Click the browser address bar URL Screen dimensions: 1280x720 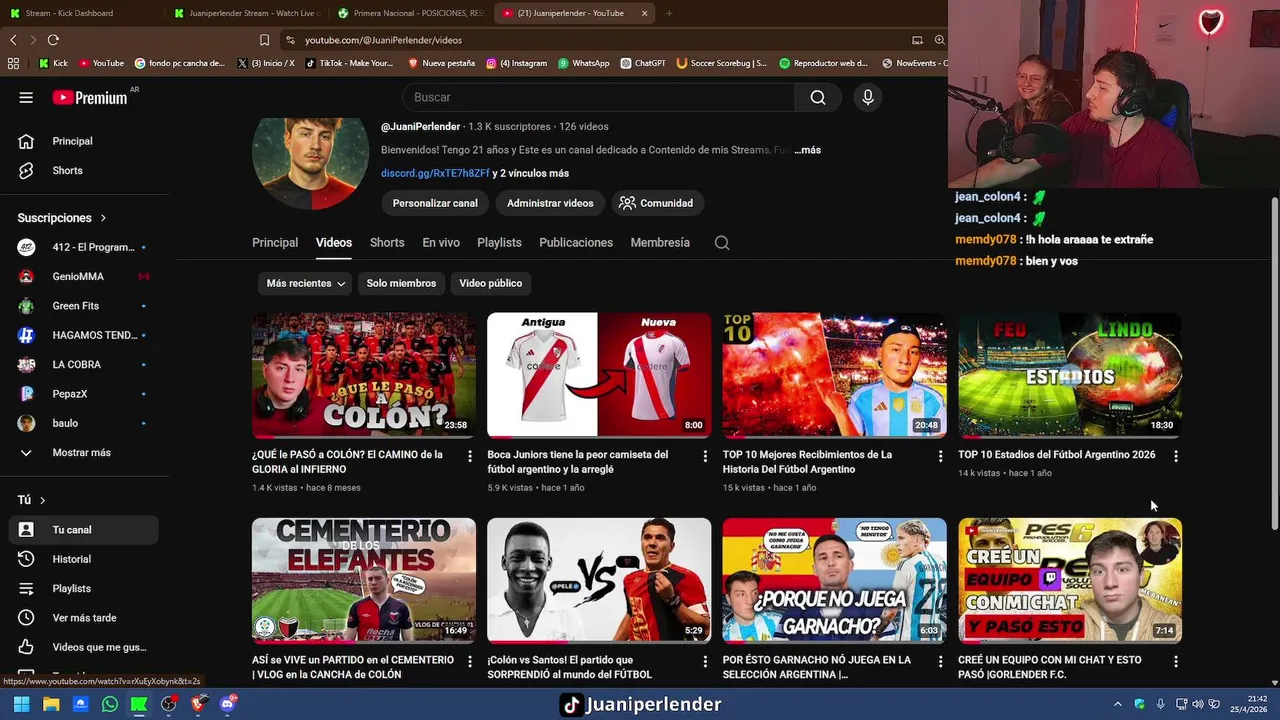tap(383, 40)
